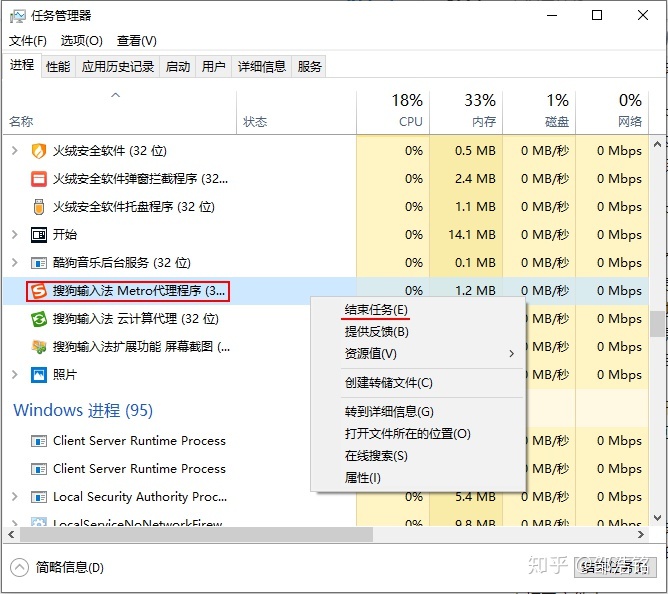Select the 进程 tab
Image resolution: width=668 pixels, height=594 pixels.
(x=22, y=65)
